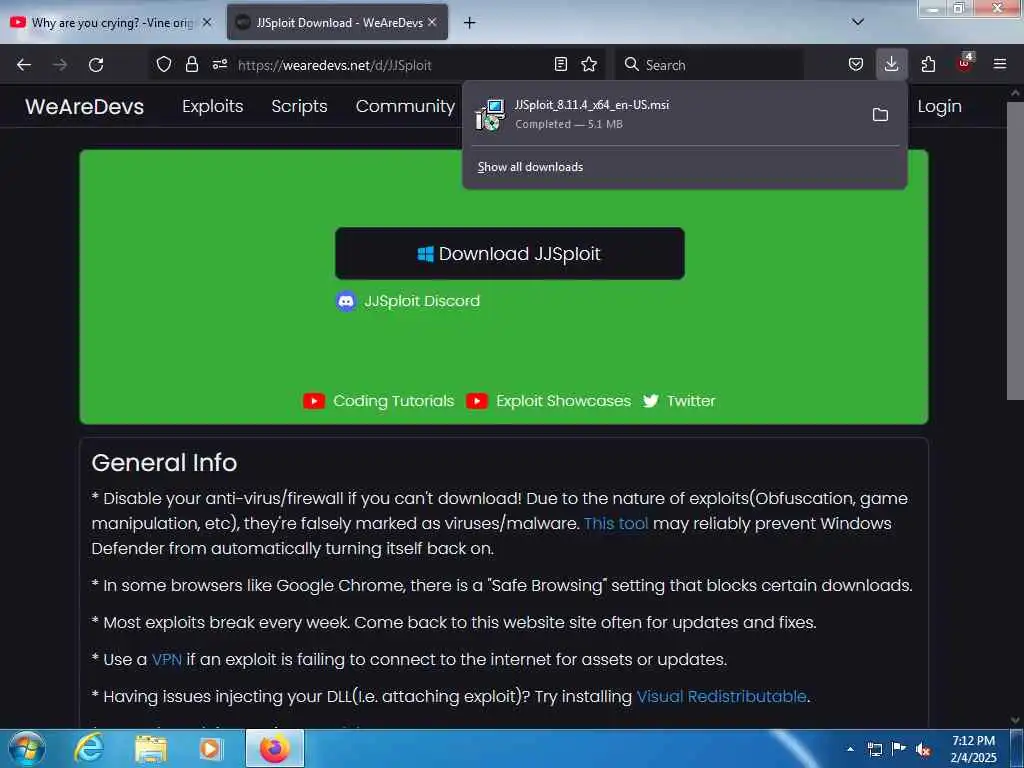Viewport: 1024px width, 768px height.
Task: Click the scrollbar up arrow
Action: (1015, 93)
